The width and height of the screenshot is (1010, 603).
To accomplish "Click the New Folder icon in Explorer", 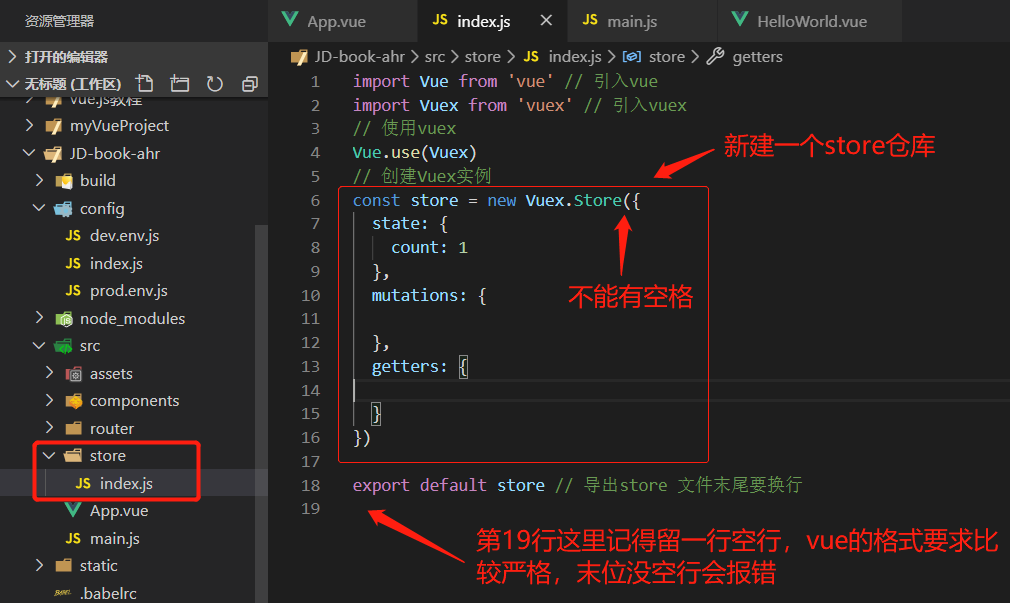I will coord(180,85).
